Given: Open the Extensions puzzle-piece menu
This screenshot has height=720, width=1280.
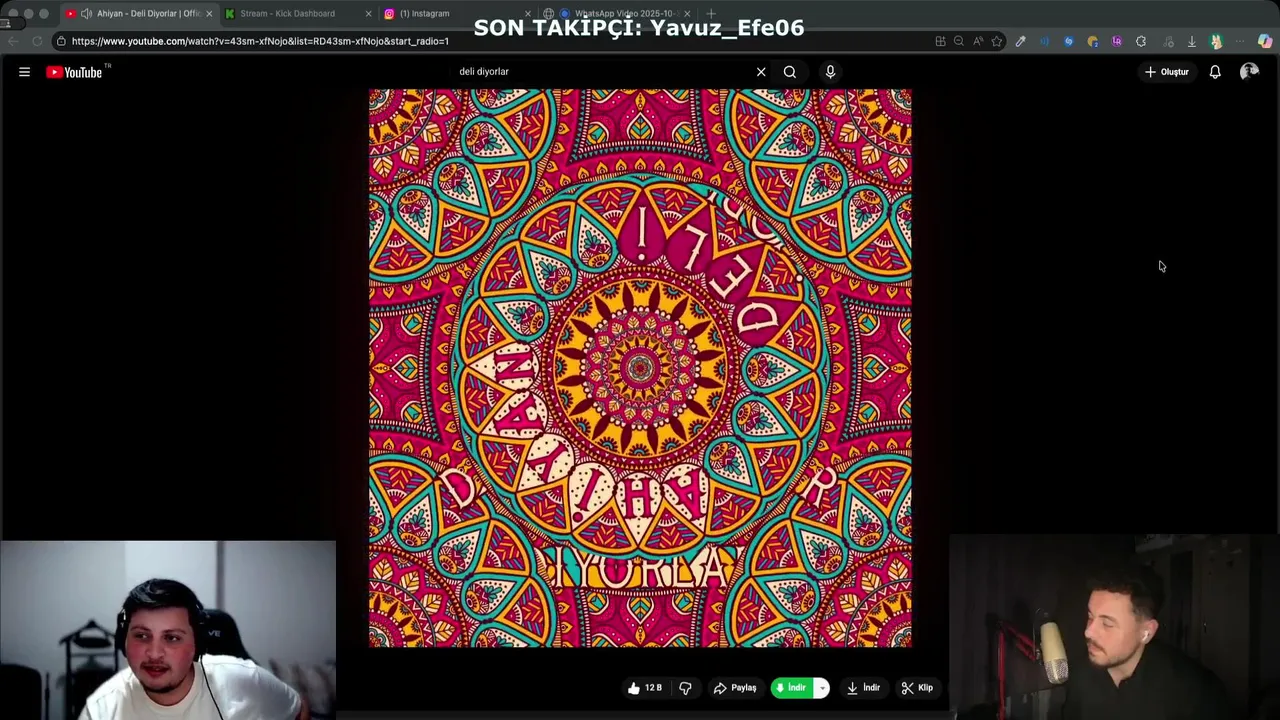Looking at the screenshot, I should click(x=1141, y=41).
